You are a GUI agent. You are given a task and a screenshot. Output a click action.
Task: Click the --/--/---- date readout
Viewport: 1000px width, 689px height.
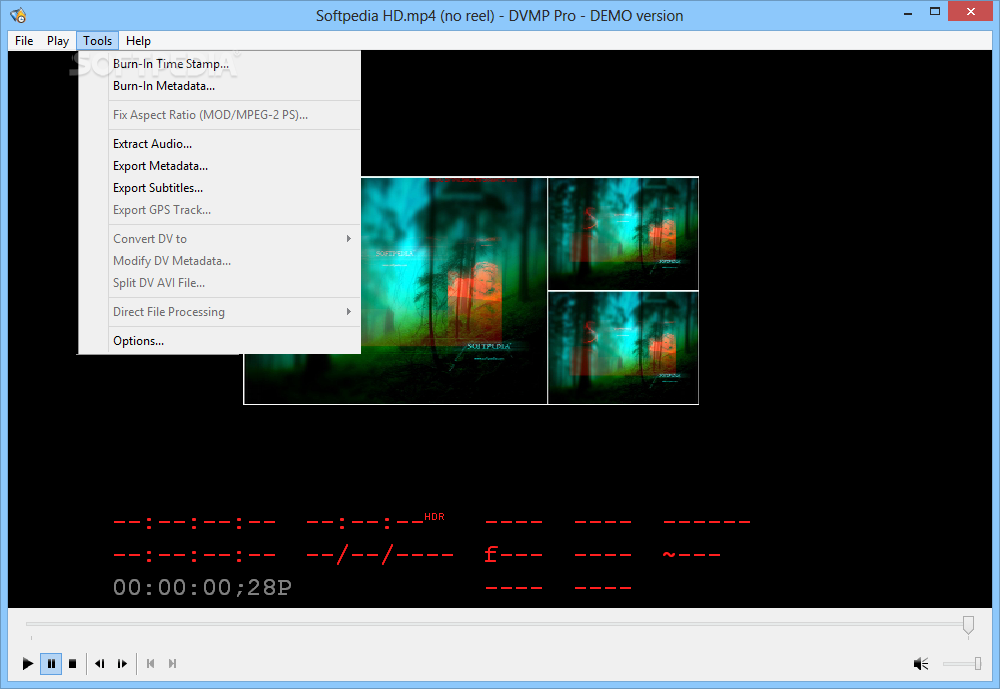coord(380,554)
